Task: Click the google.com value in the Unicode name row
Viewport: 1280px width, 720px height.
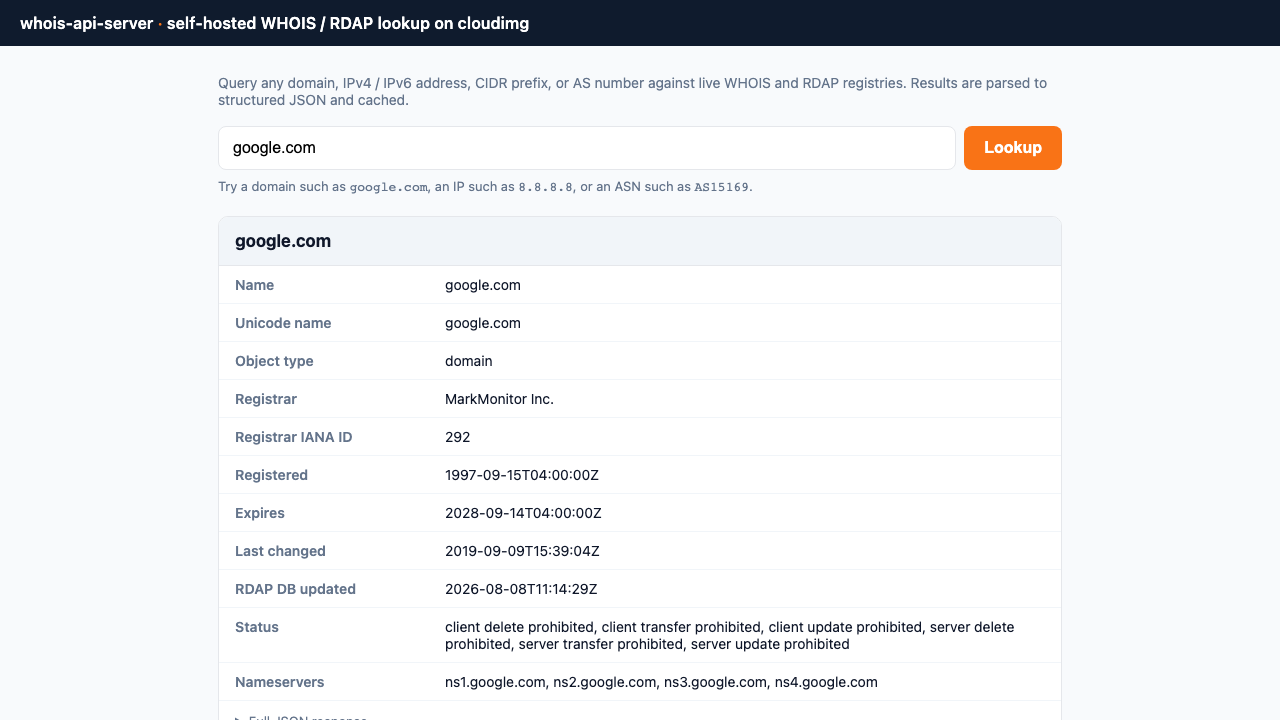Action: coord(483,323)
